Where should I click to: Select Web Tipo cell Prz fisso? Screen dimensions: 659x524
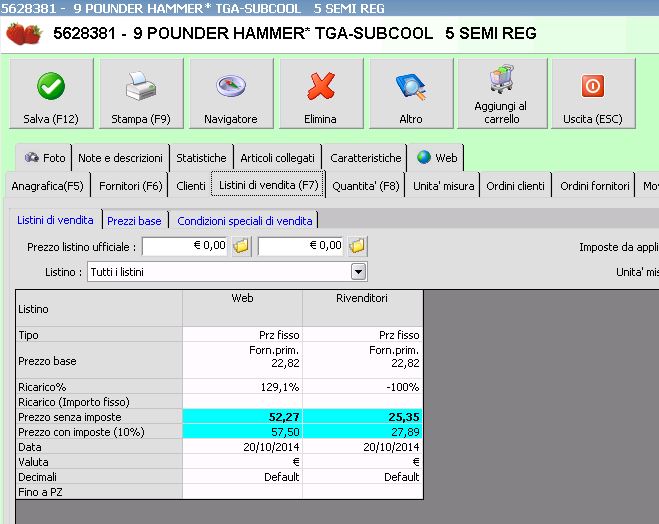243,335
